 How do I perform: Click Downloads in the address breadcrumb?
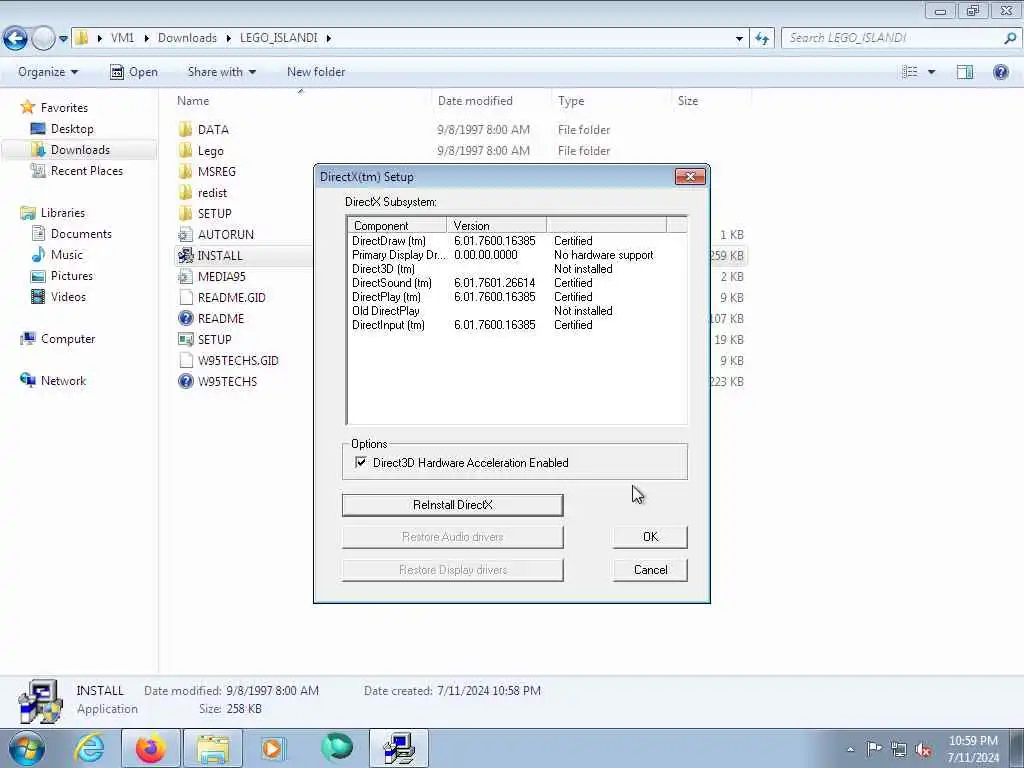pos(187,38)
